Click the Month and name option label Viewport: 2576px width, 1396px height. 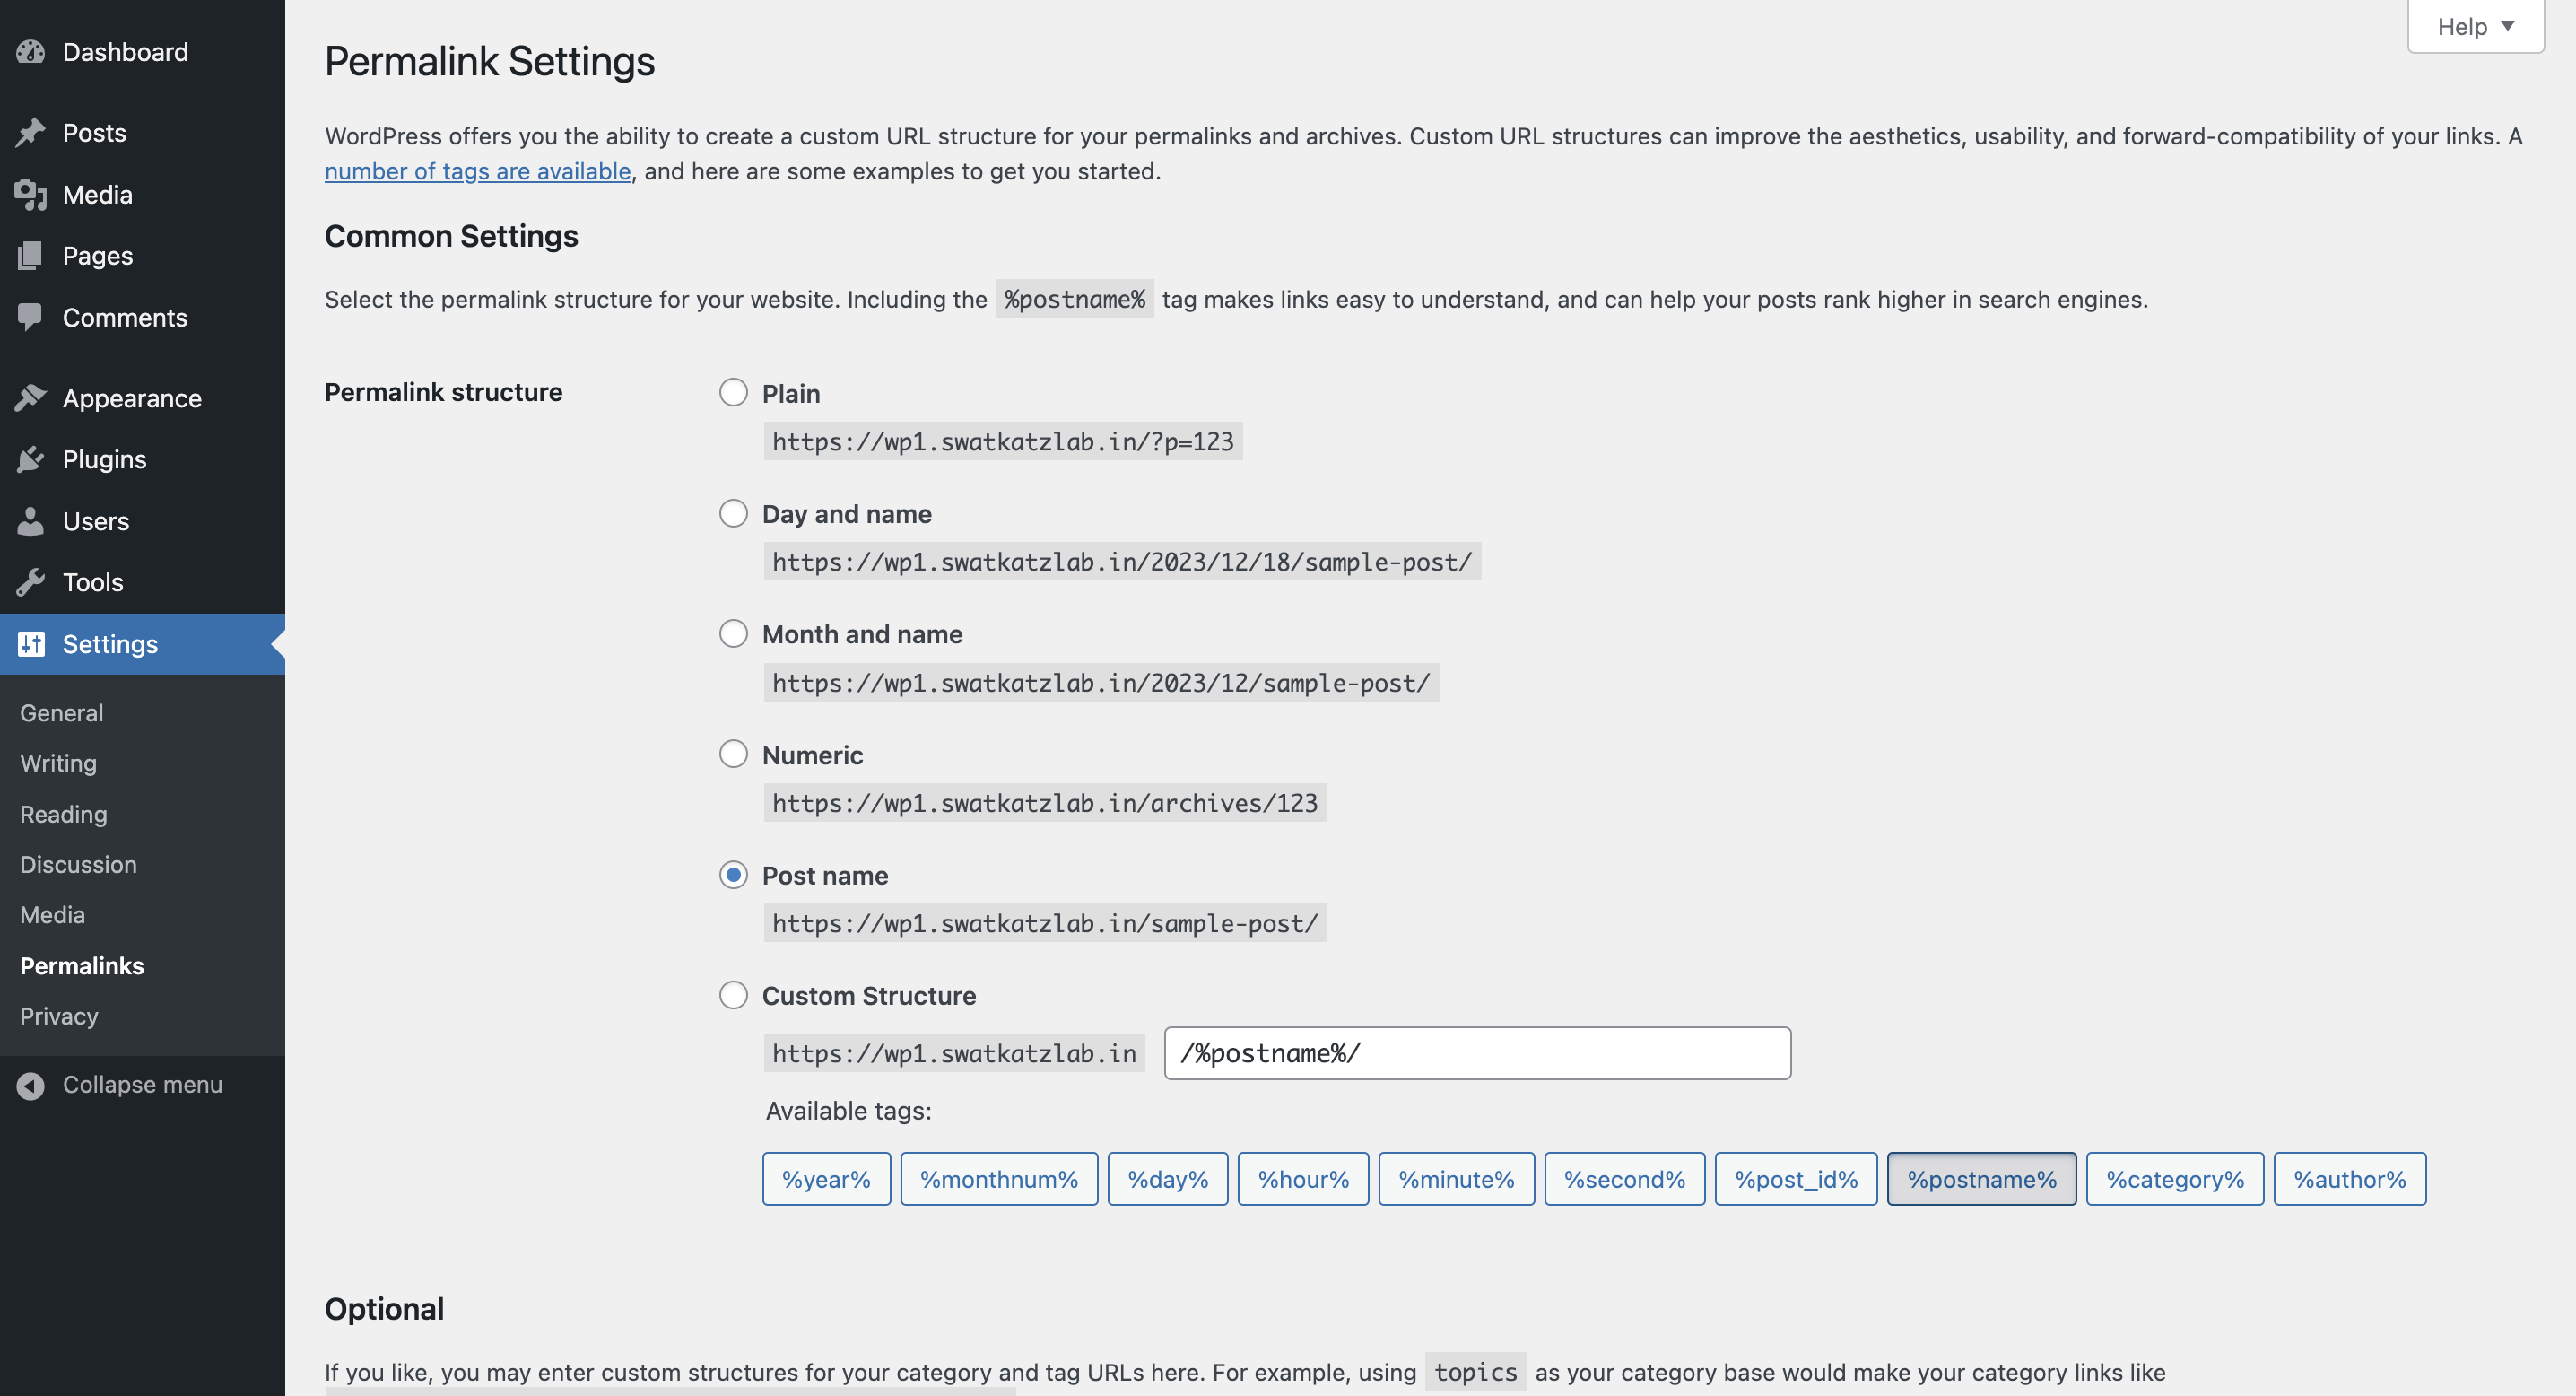(x=862, y=634)
